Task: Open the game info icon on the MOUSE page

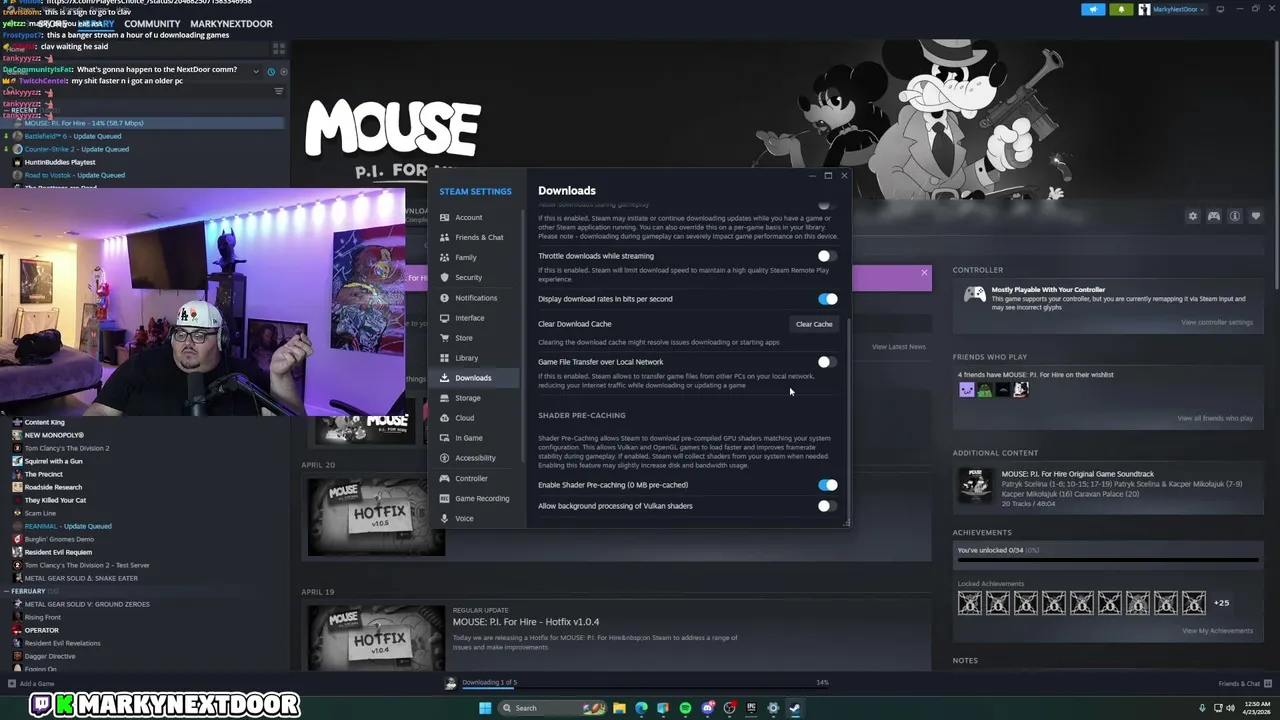Action: (x=1235, y=216)
